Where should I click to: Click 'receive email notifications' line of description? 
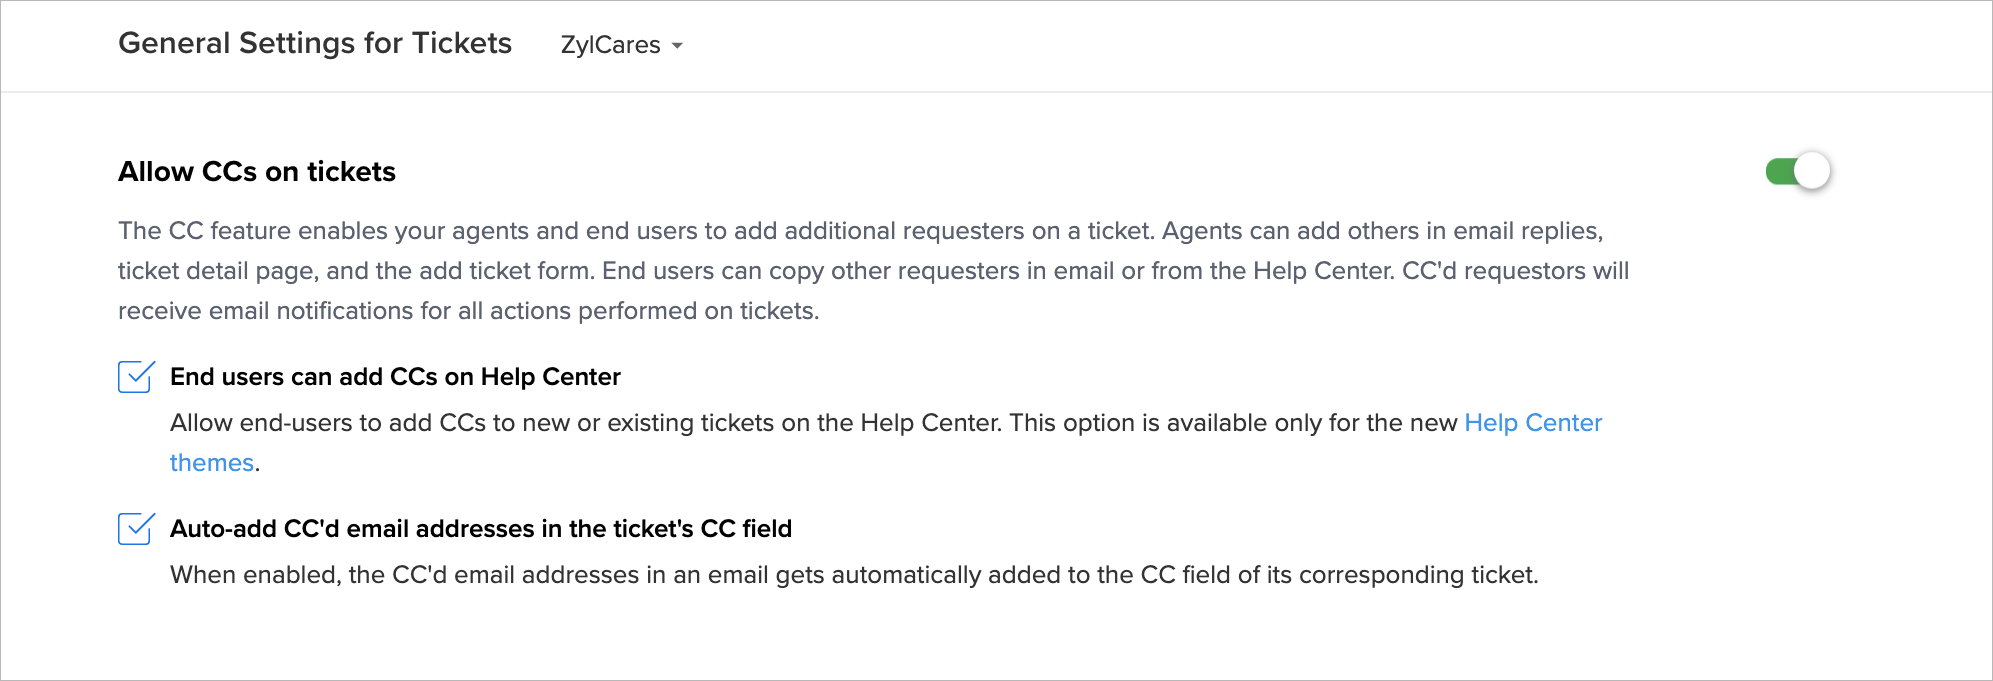point(468,311)
